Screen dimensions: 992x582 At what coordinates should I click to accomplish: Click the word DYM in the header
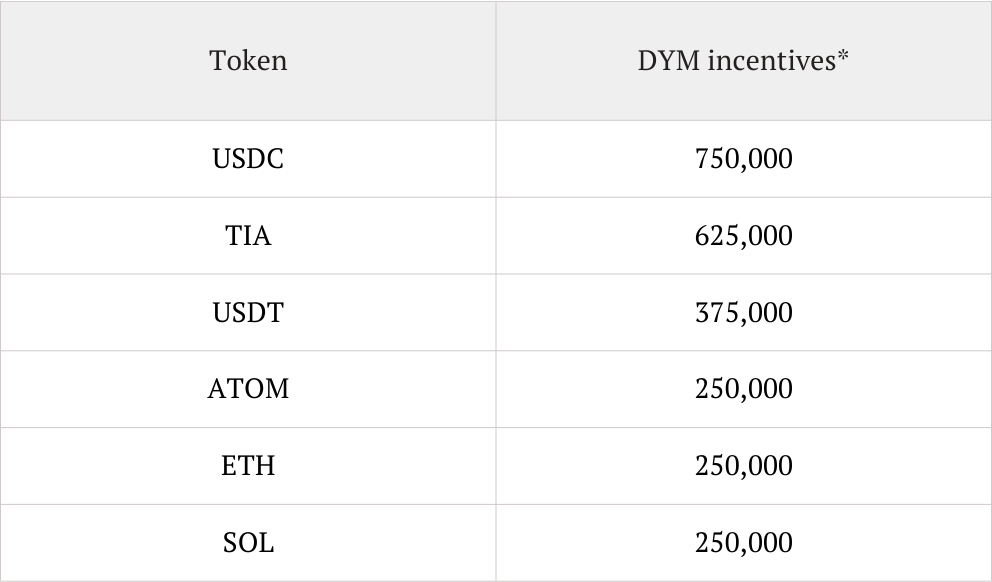[x=669, y=61]
